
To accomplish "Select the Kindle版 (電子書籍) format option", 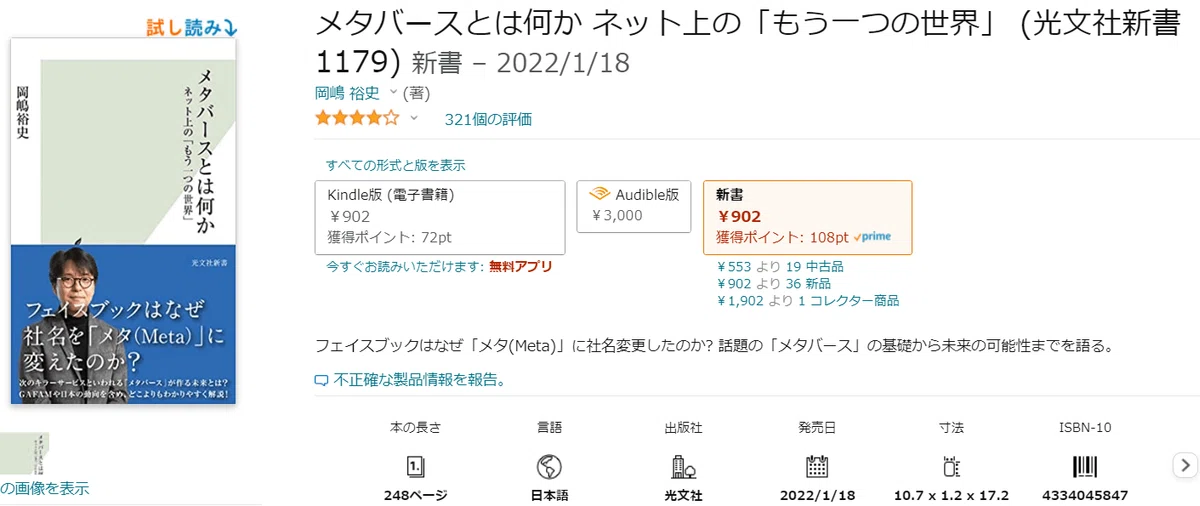I will 440,218.
